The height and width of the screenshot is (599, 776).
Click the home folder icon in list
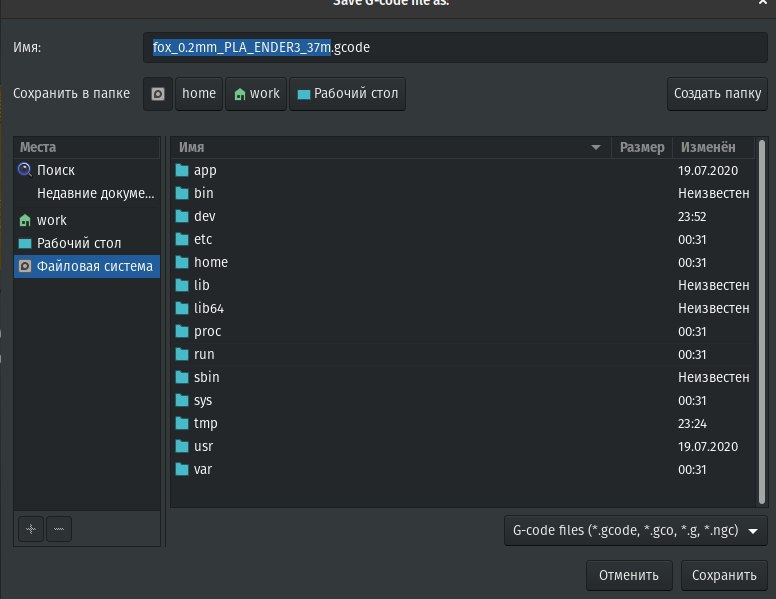click(182, 262)
